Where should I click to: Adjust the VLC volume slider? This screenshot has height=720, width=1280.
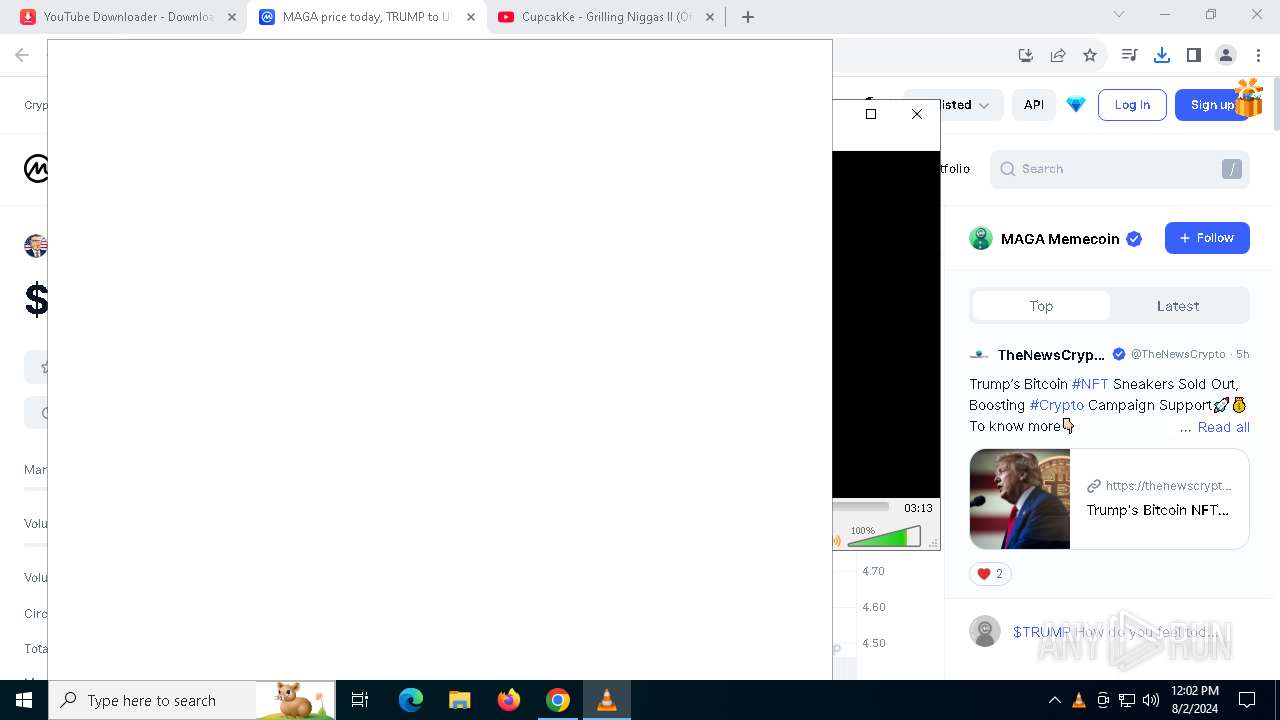[x=884, y=538]
